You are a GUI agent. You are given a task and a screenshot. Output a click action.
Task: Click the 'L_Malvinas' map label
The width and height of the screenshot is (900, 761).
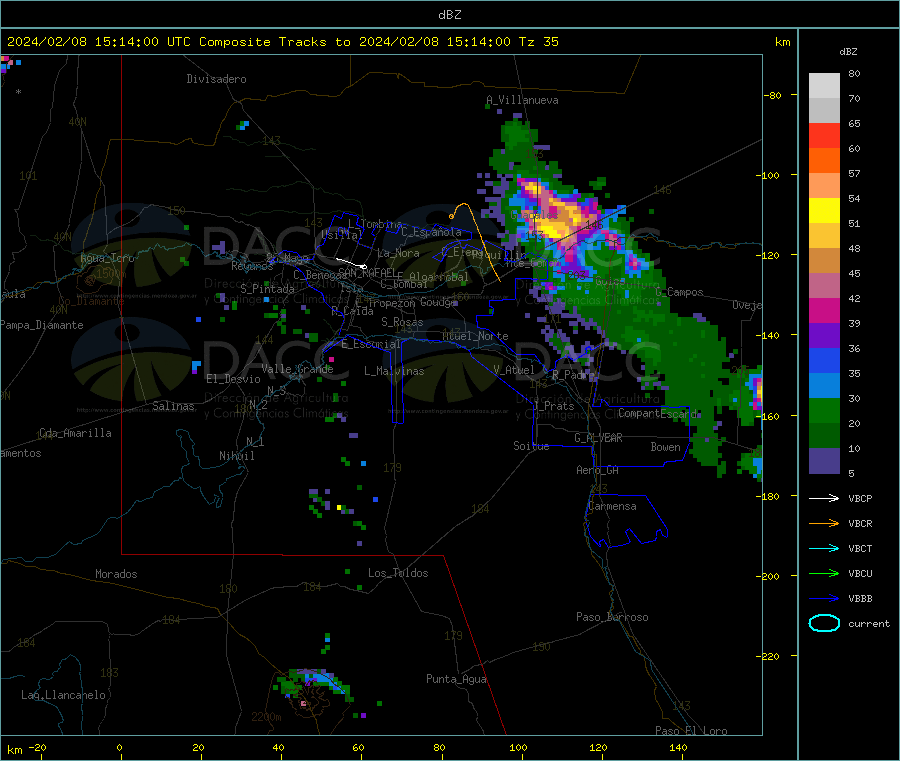coord(394,371)
